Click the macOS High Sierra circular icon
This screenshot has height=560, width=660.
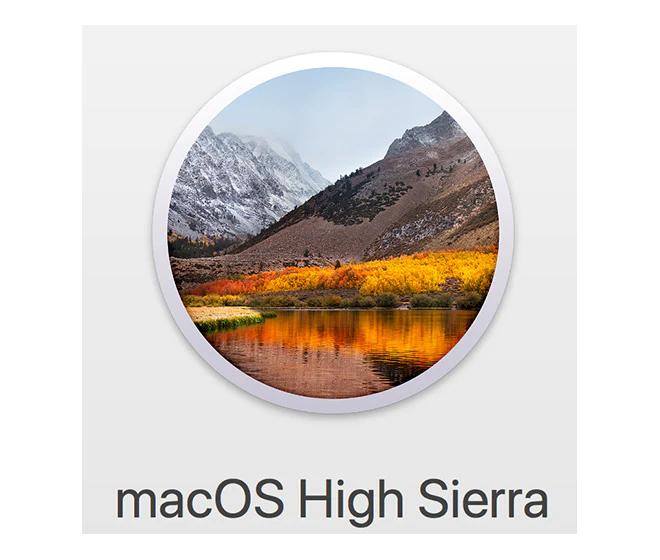(x=333, y=232)
